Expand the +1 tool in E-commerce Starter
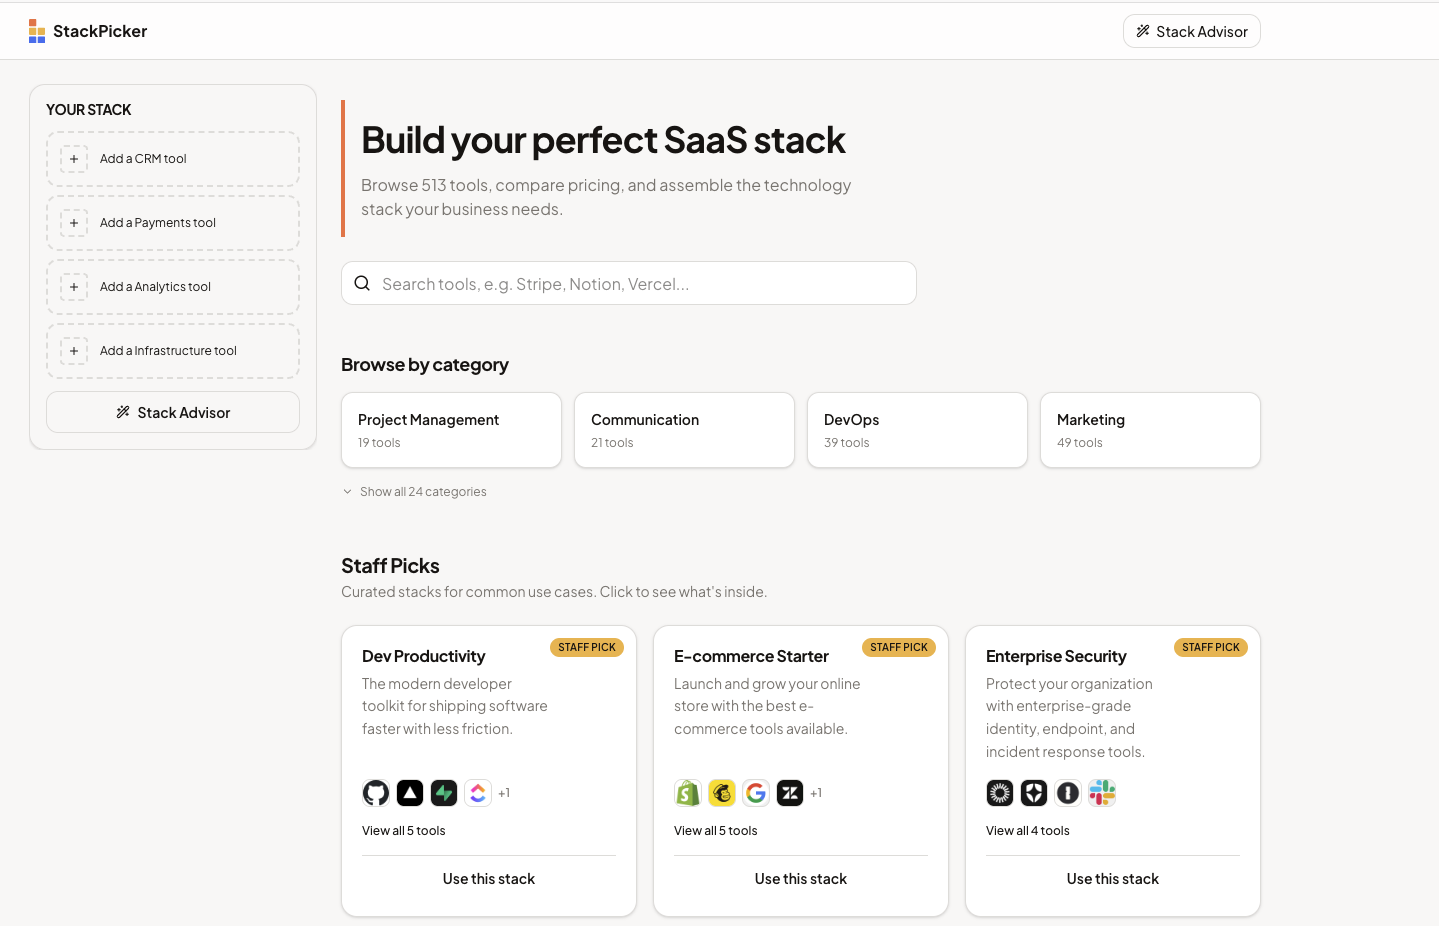The height and width of the screenshot is (926, 1439). coord(816,792)
